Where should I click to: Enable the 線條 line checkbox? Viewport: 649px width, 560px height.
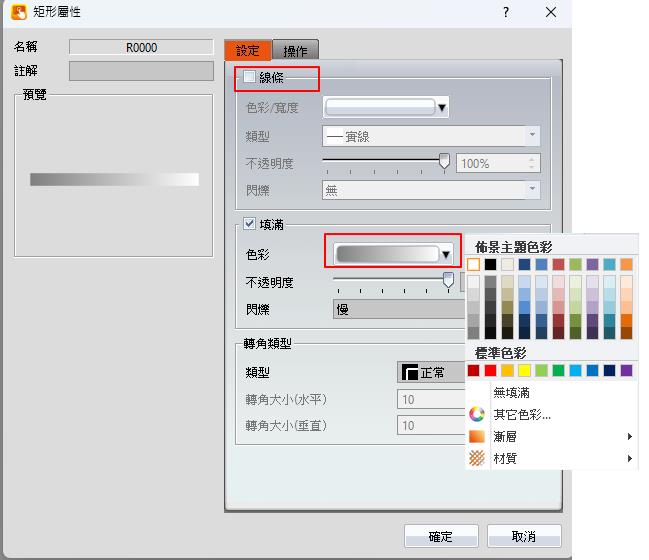pos(250,77)
